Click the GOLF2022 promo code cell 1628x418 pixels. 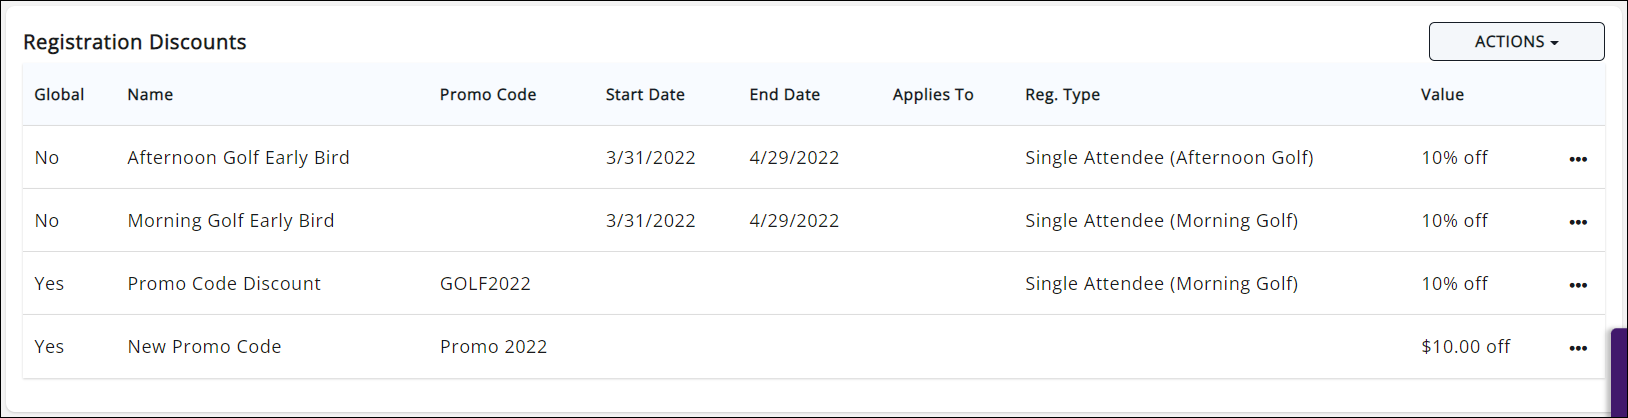pyautogui.click(x=485, y=284)
